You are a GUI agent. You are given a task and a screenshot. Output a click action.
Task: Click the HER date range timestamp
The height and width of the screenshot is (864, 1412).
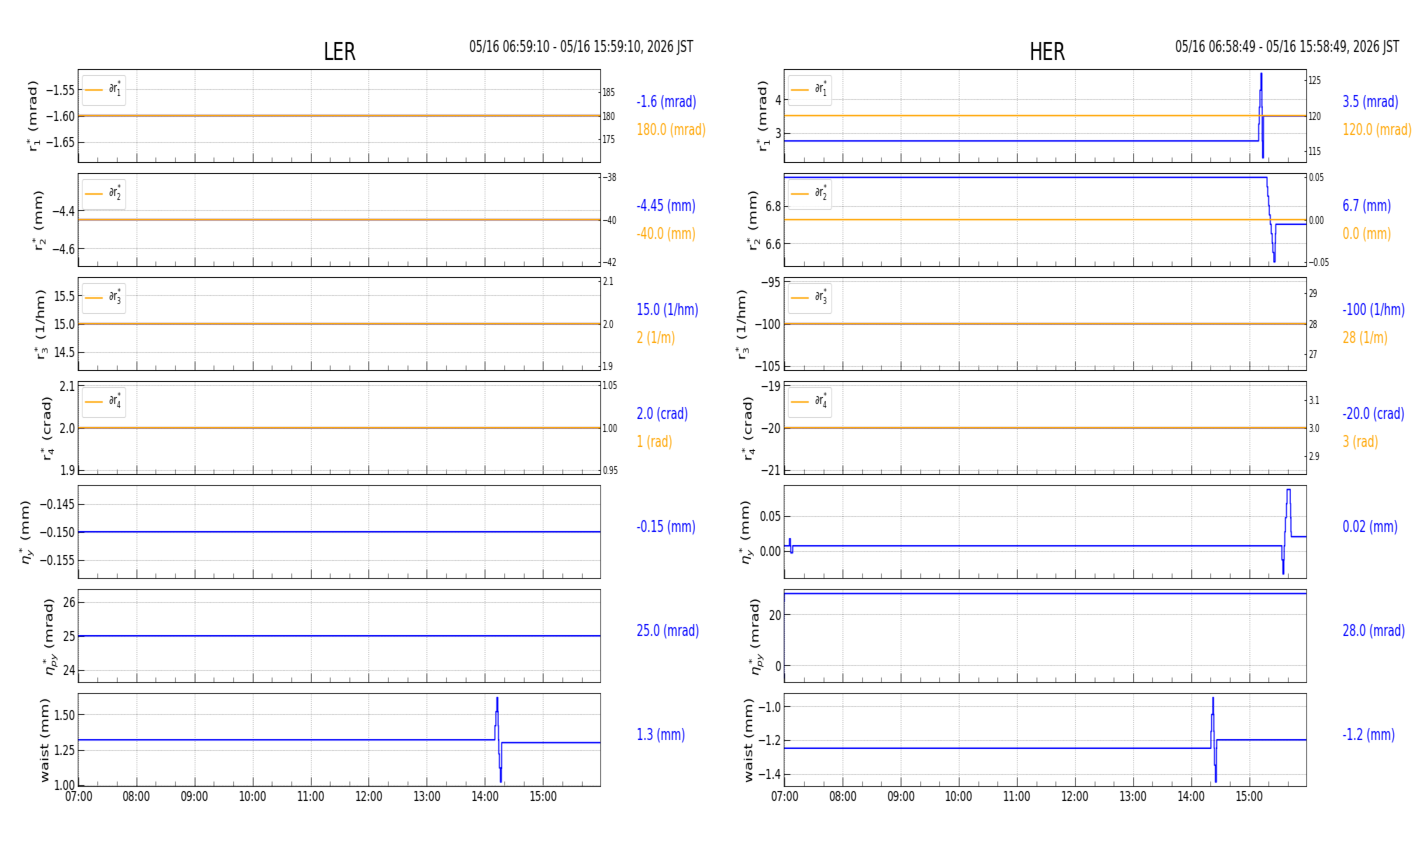(1287, 47)
